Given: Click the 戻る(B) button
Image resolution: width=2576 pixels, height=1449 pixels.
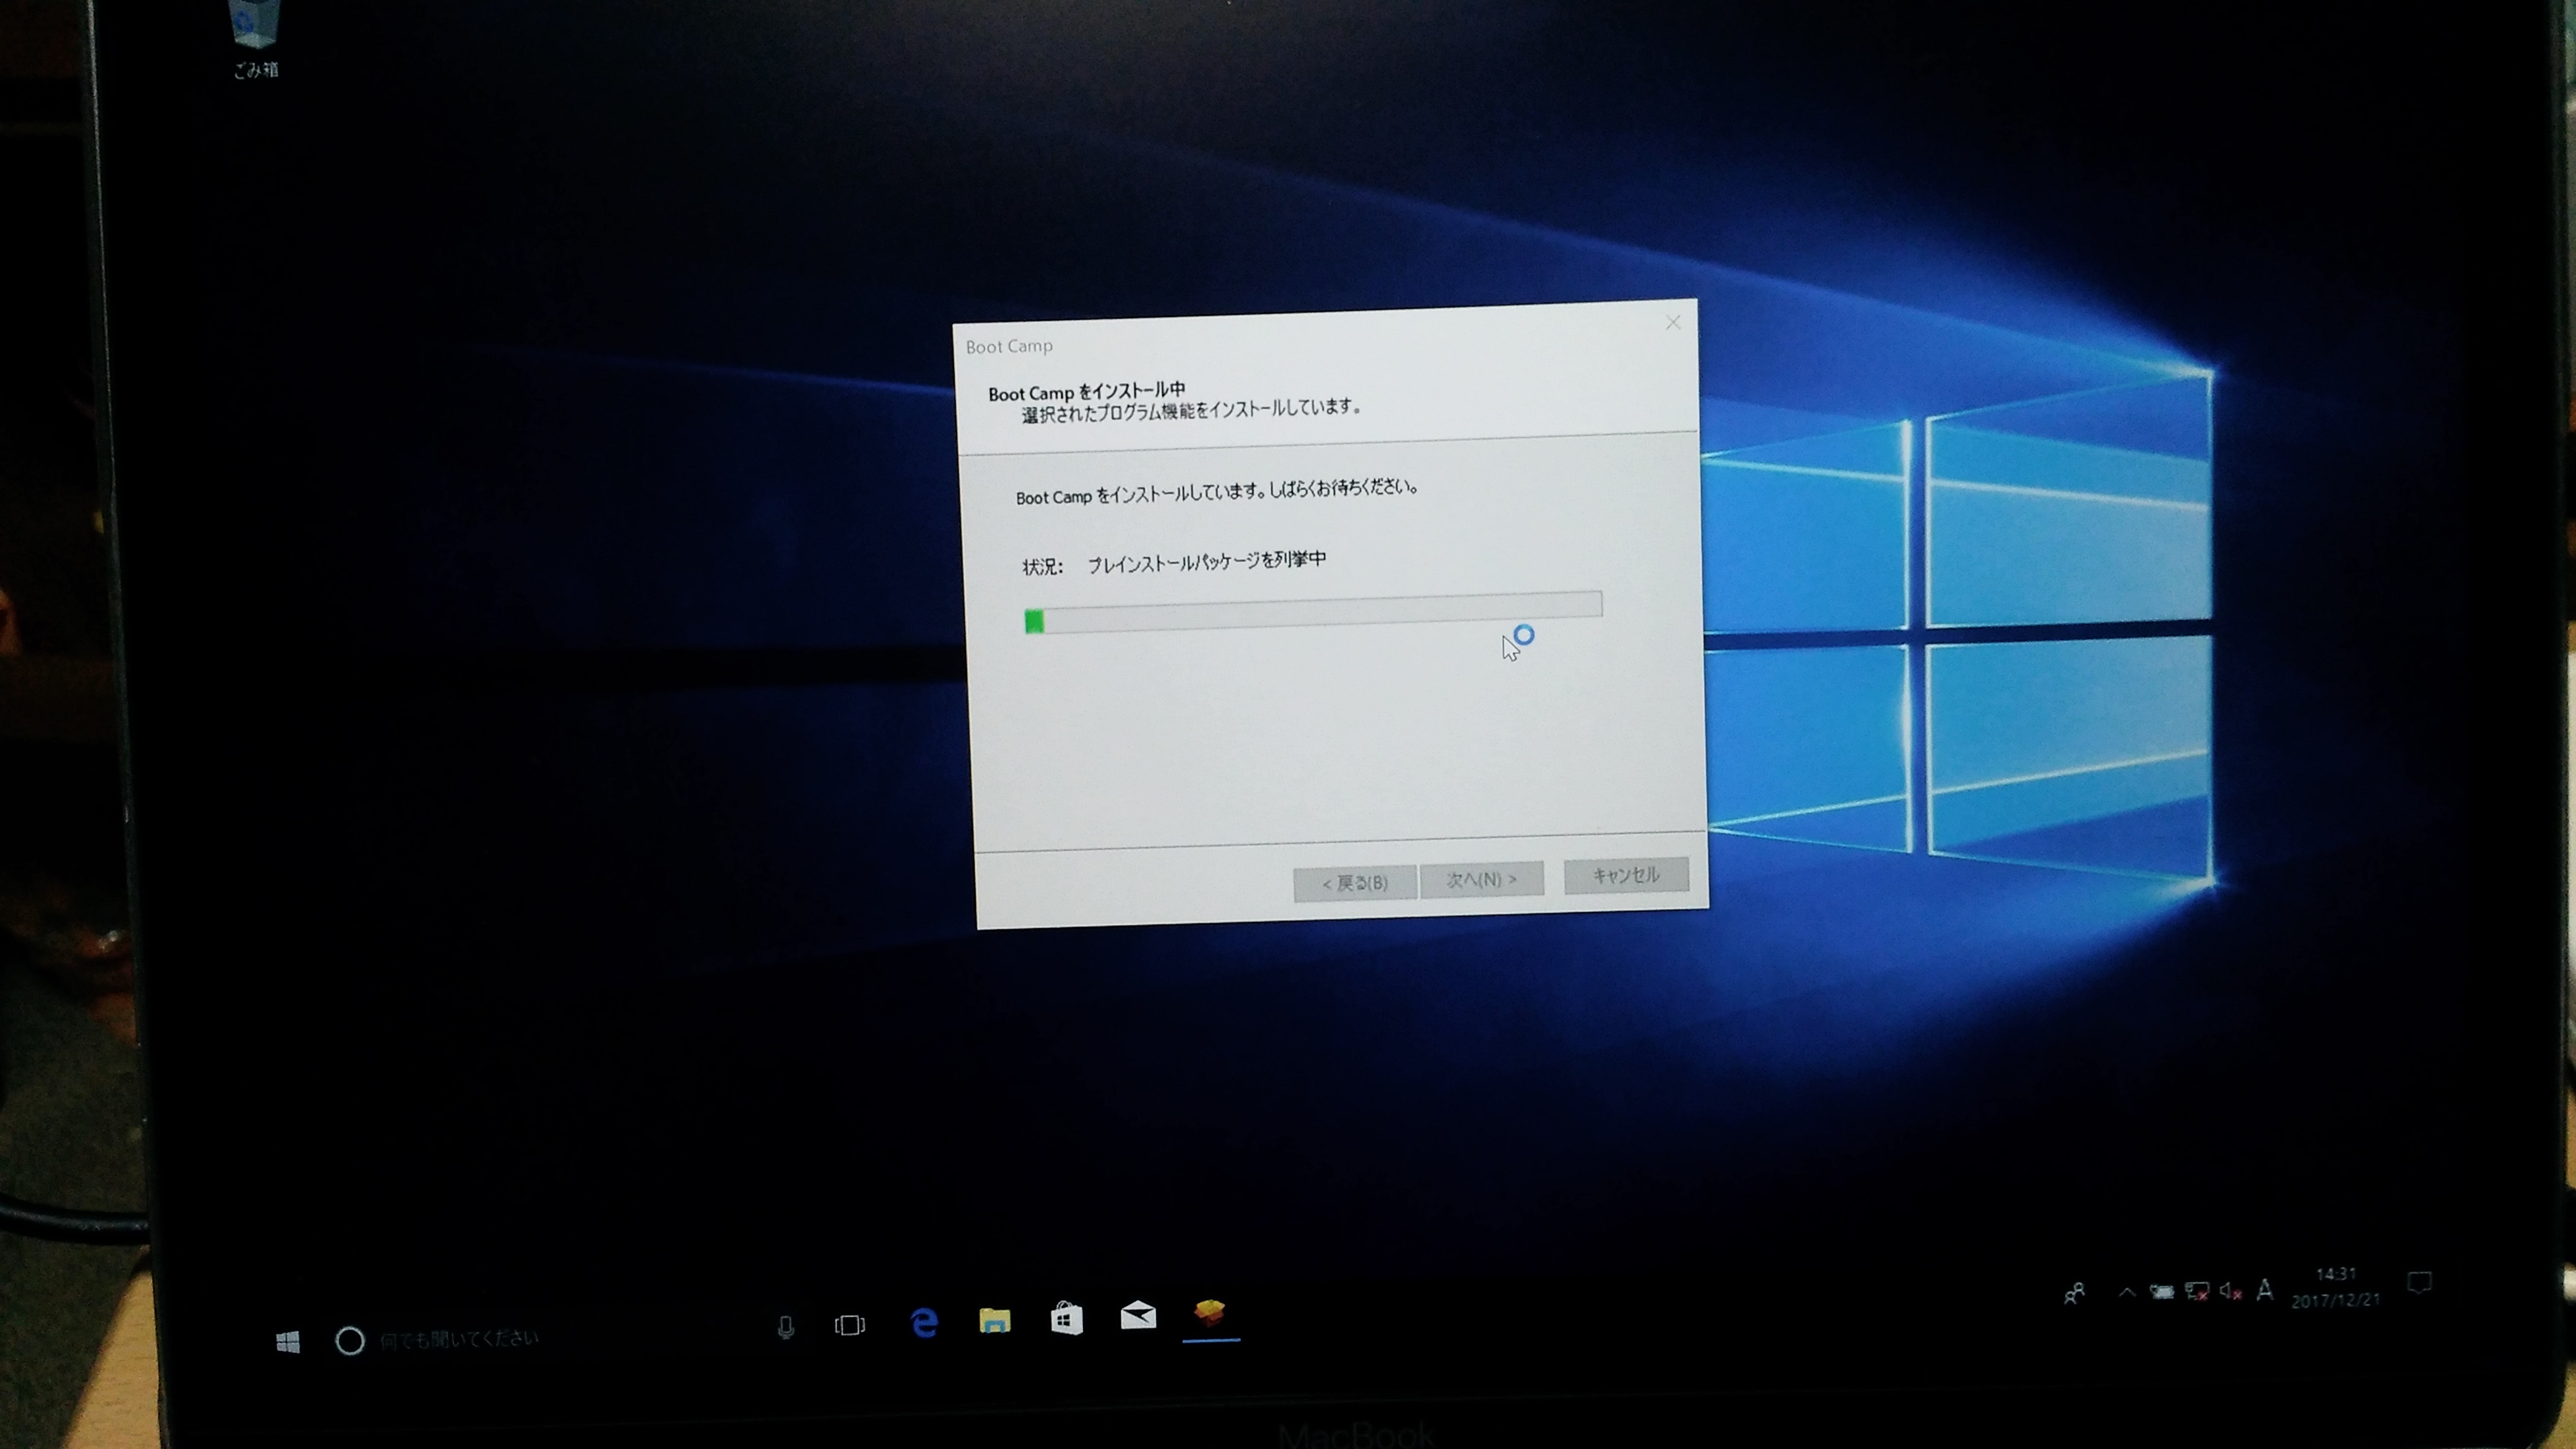Looking at the screenshot, I should [1355, 883].
